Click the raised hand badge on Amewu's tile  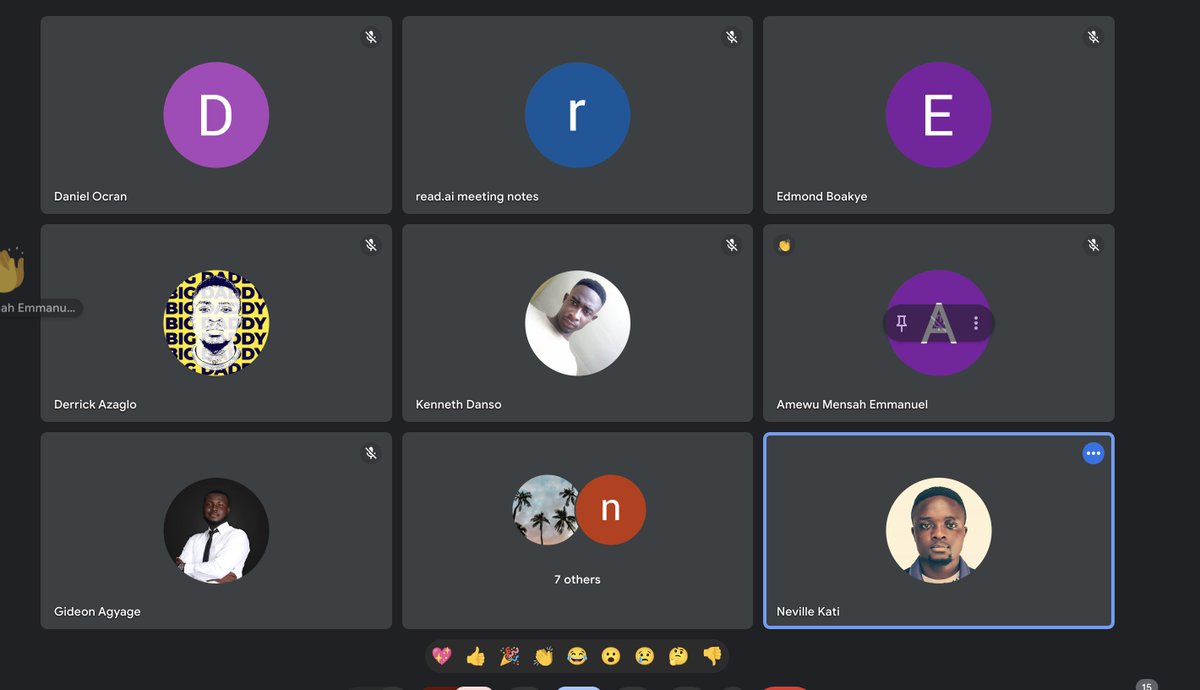click(x=785, y=245)
